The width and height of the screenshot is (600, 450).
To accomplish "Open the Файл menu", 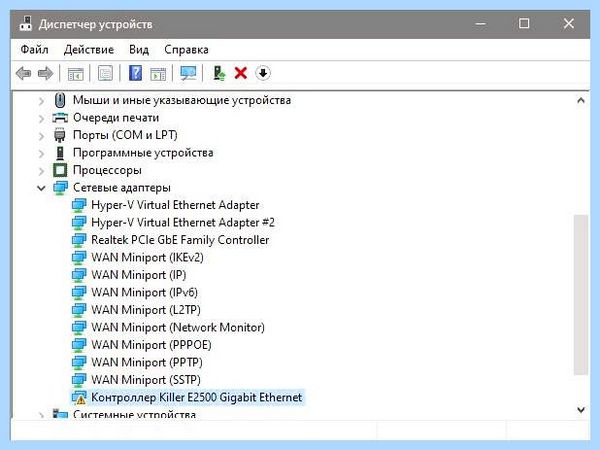I will (34, 50).
